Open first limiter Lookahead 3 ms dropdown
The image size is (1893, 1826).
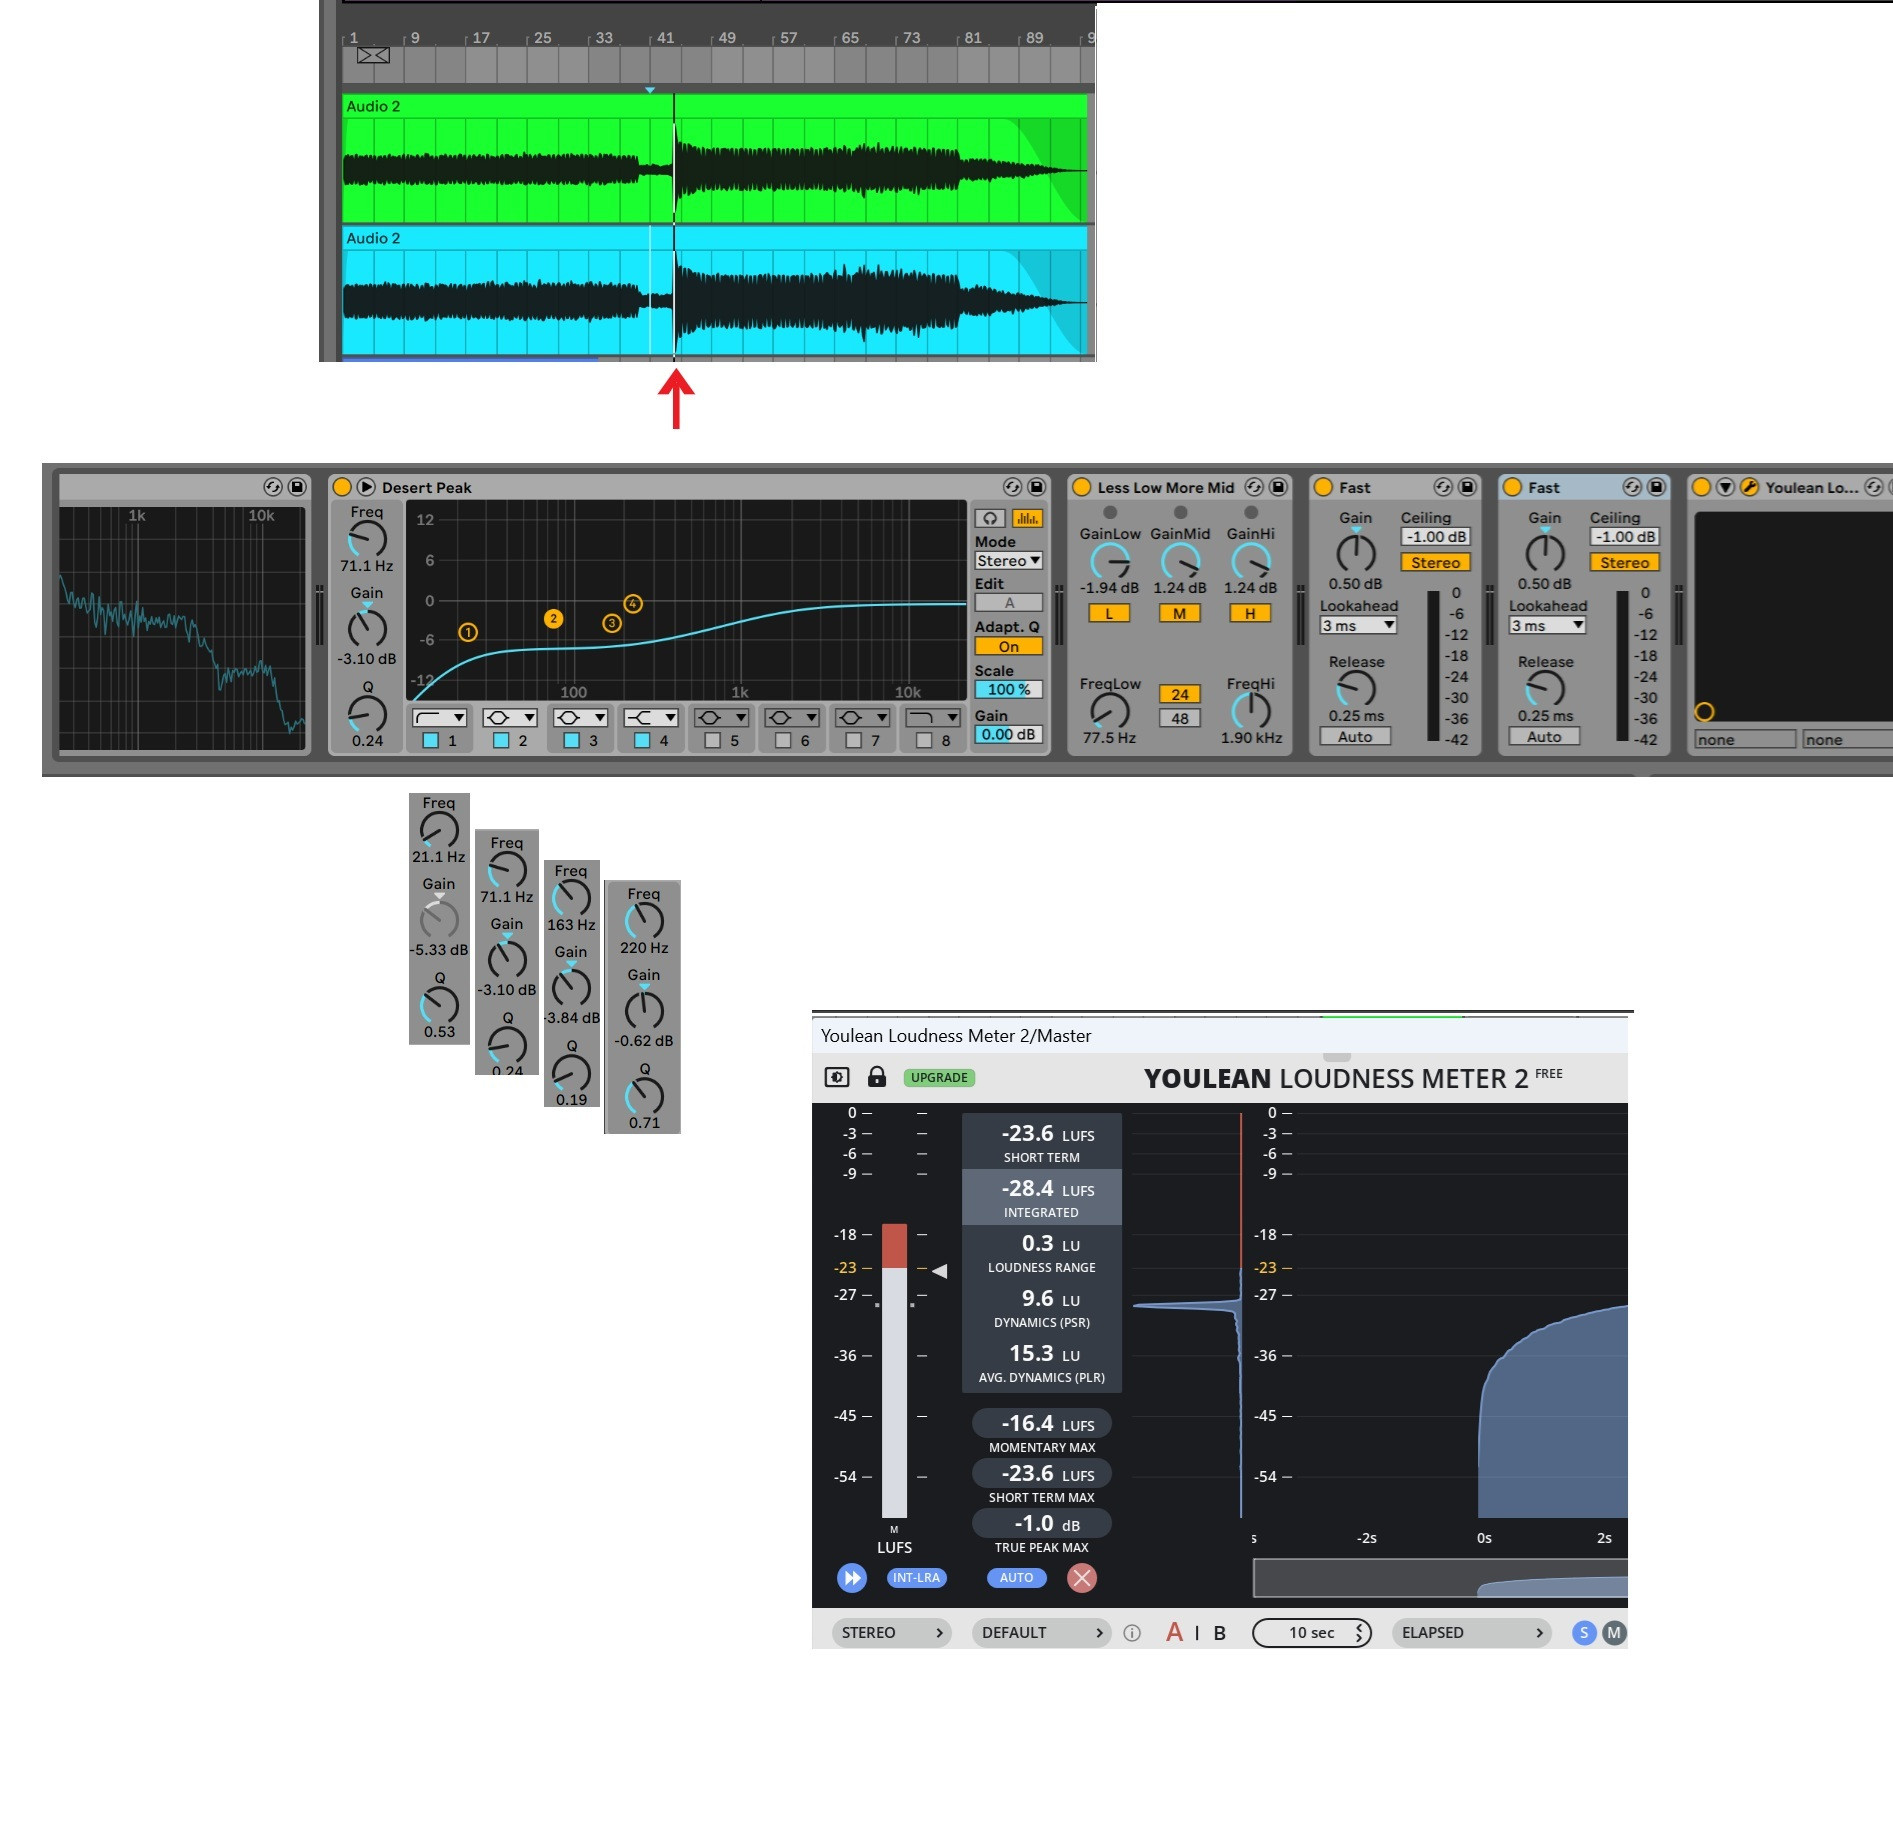pos(1358,626)
